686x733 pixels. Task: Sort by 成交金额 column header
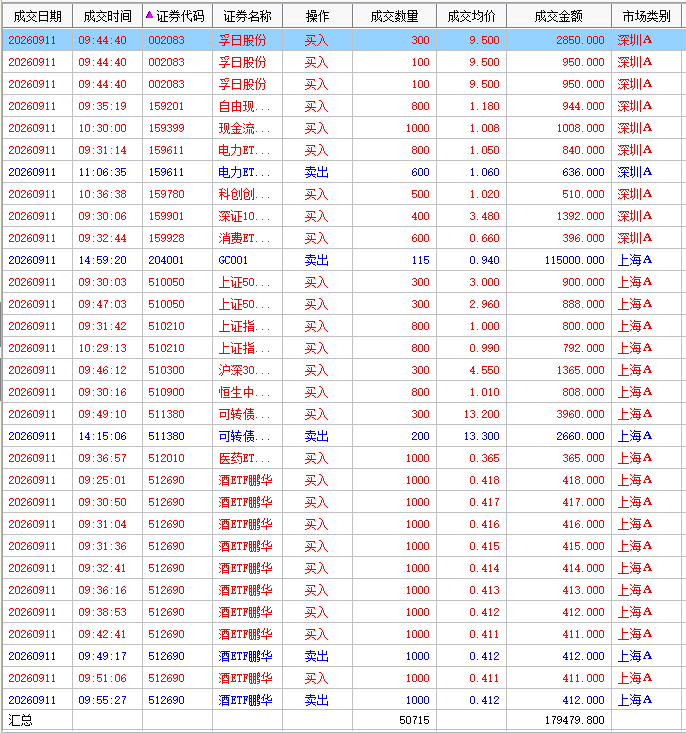[x=559, y=16]
